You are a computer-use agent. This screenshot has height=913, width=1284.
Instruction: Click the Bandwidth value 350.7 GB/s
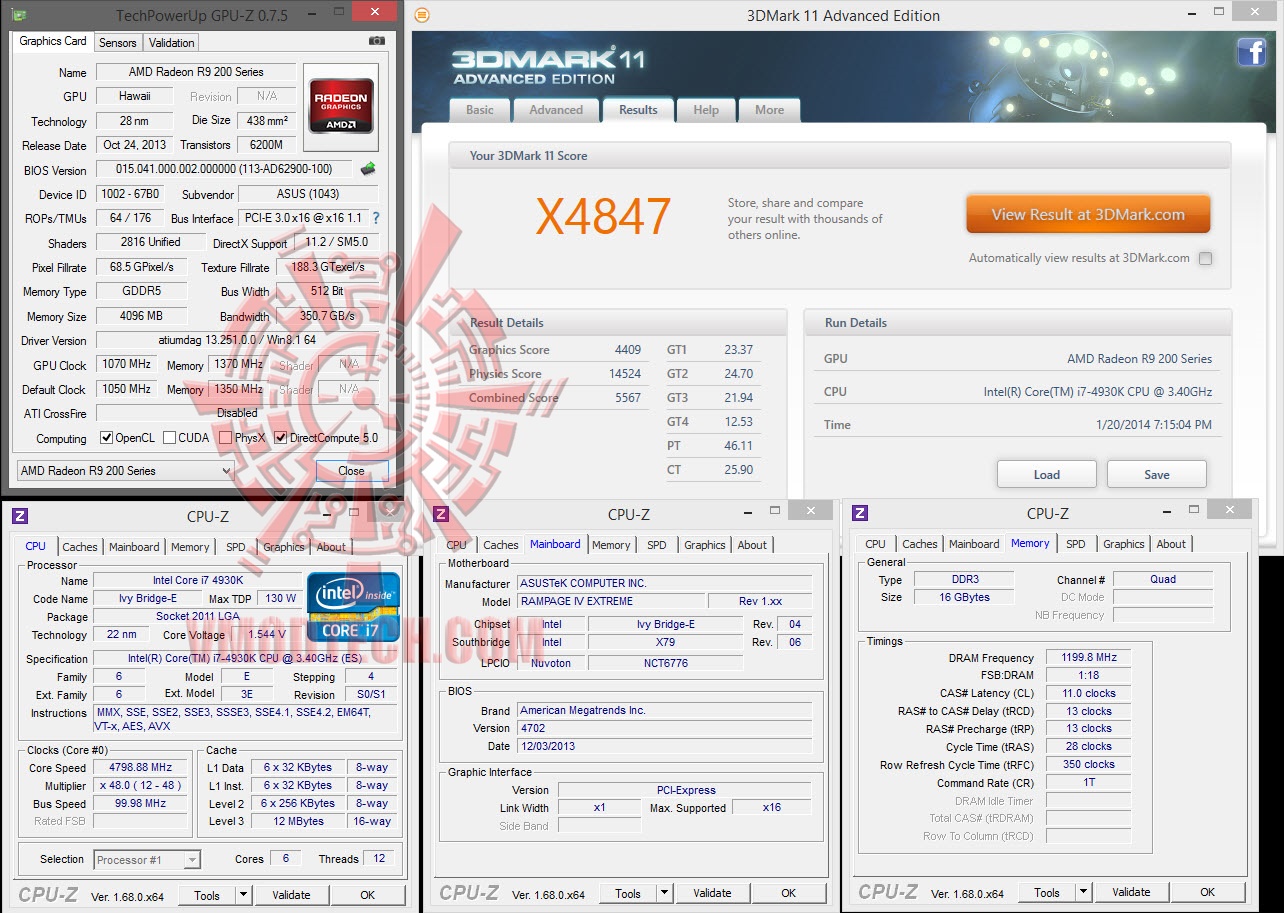327,316
